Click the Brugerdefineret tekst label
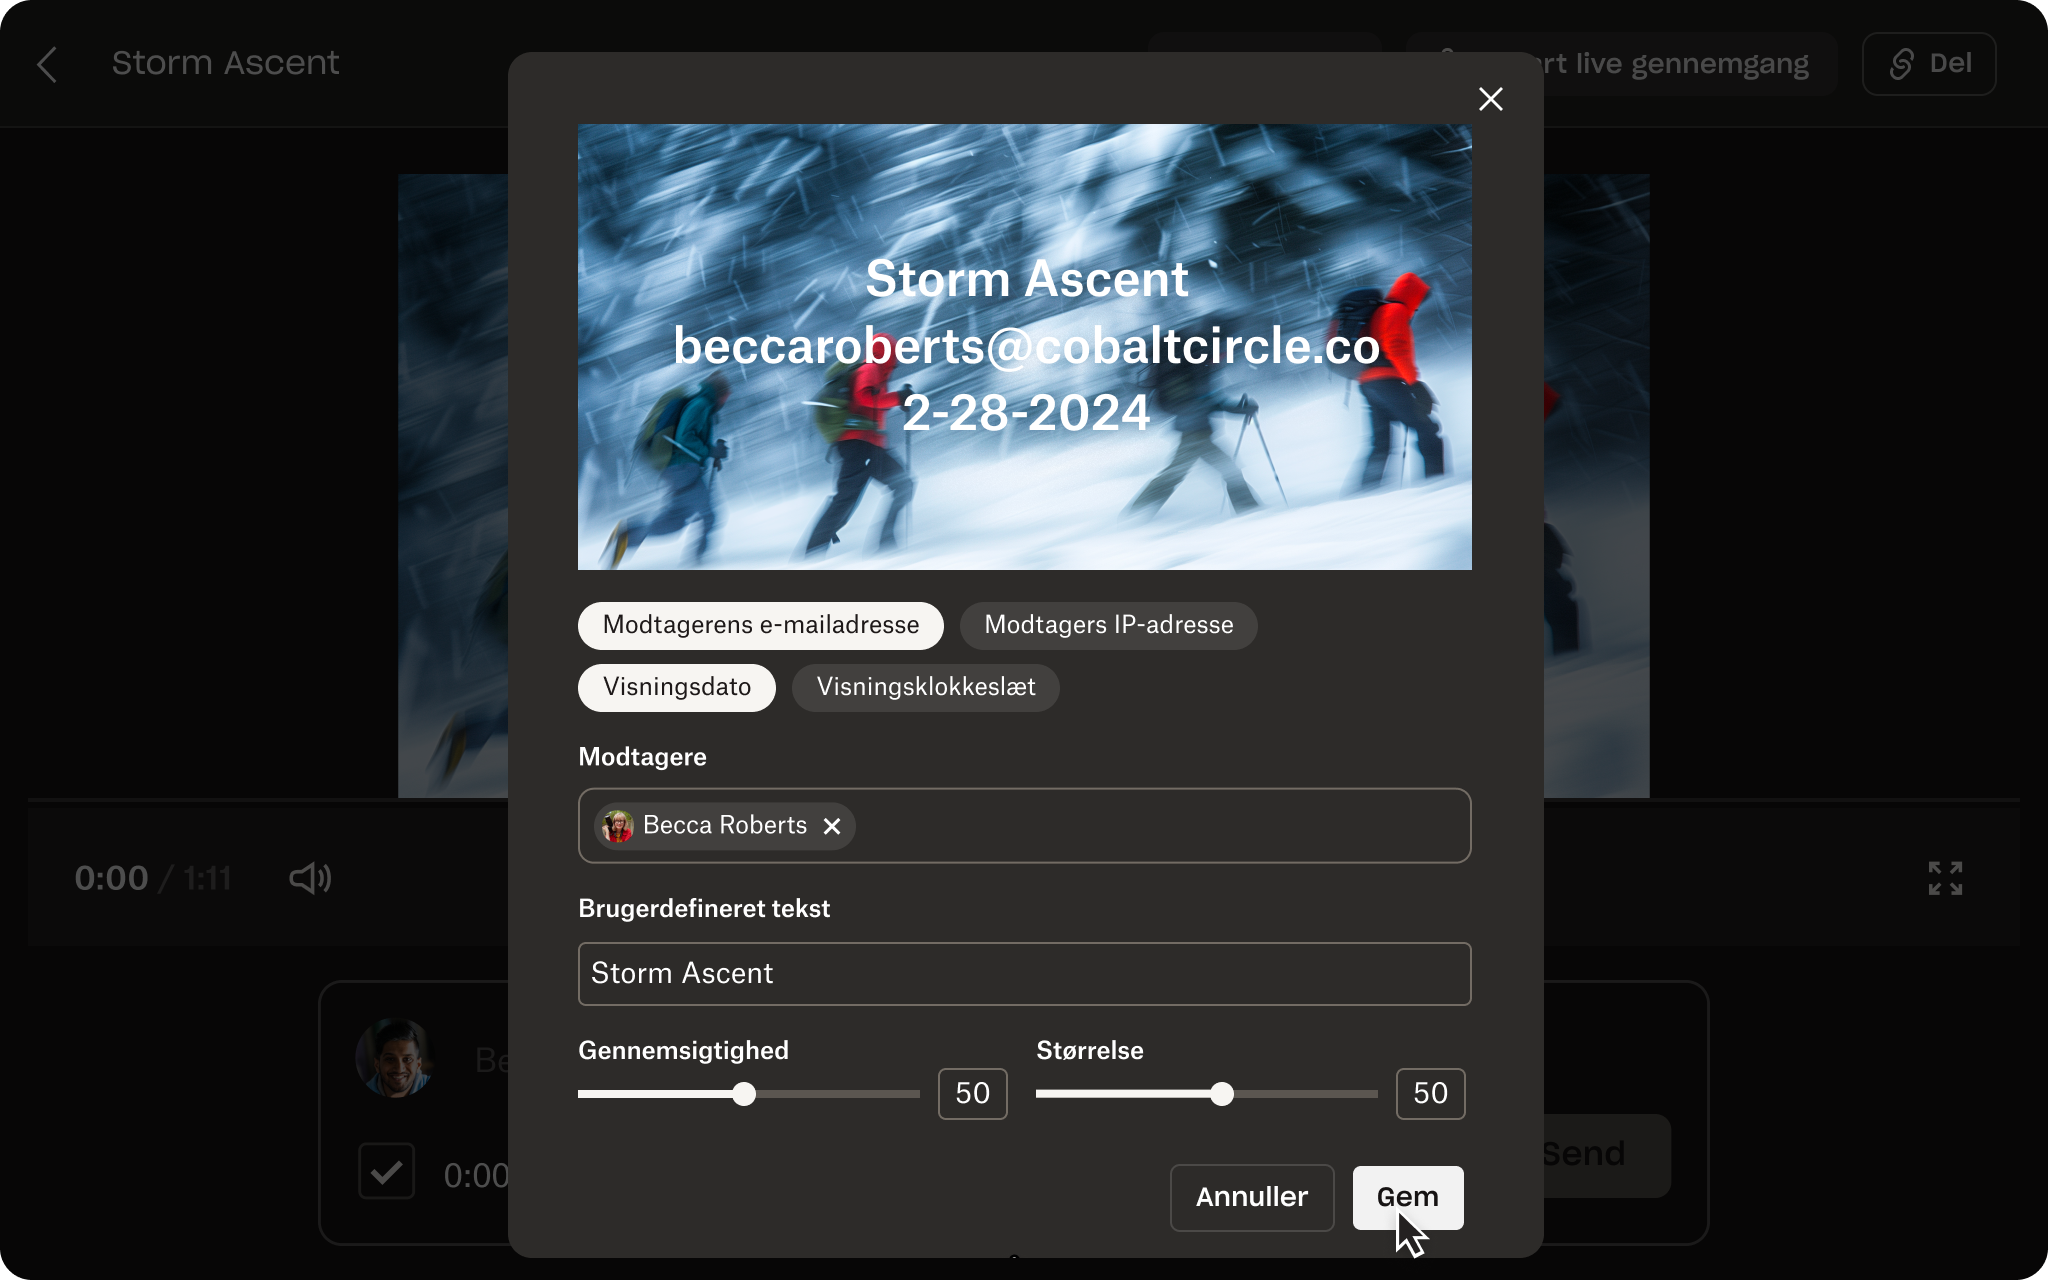The width and height of the screenshot is (2048, 1280). (704, 908)
